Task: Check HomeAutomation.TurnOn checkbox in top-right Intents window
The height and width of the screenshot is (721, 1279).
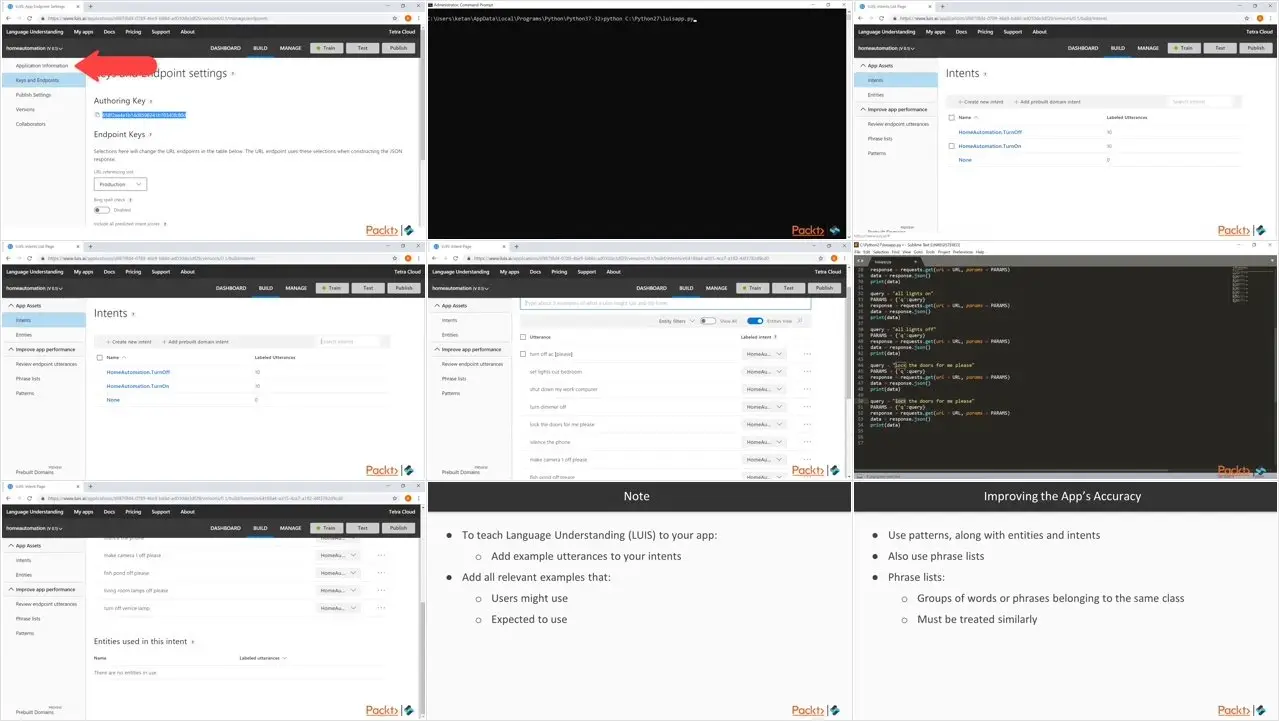Action: tap(951, 146)
